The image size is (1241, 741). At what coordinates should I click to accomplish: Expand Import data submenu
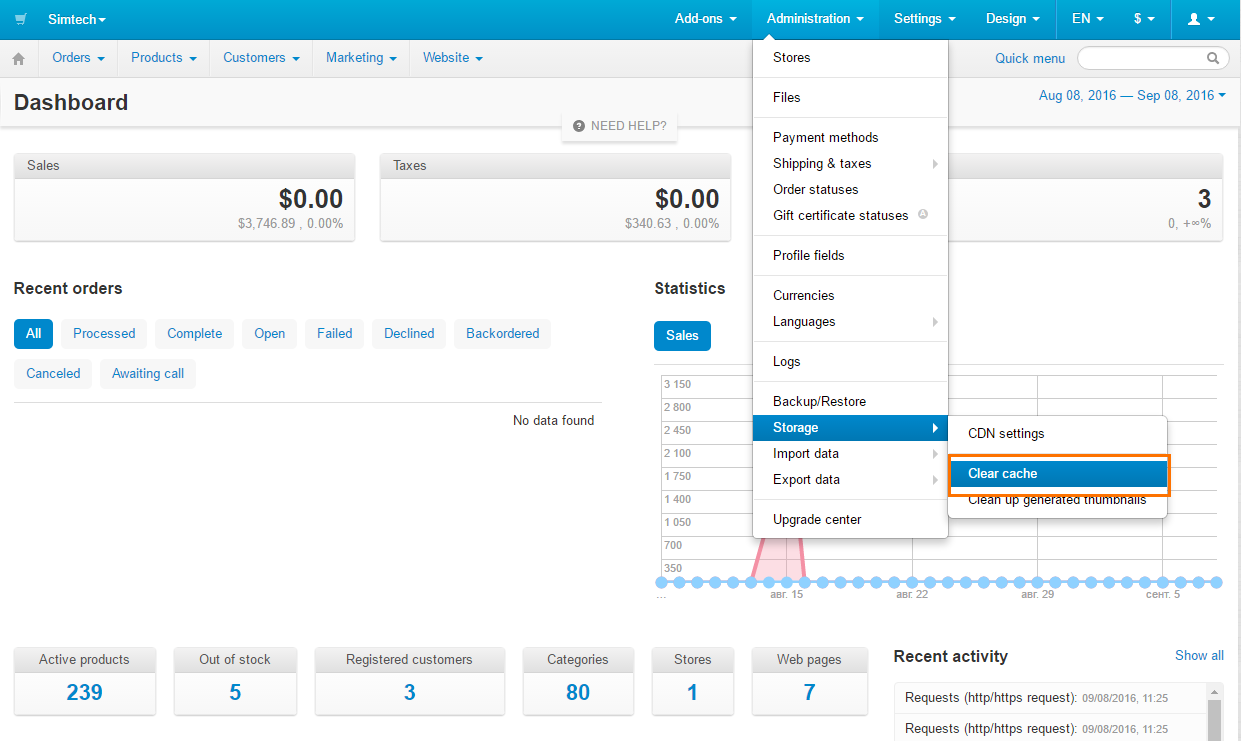click(x=850, y=454)
